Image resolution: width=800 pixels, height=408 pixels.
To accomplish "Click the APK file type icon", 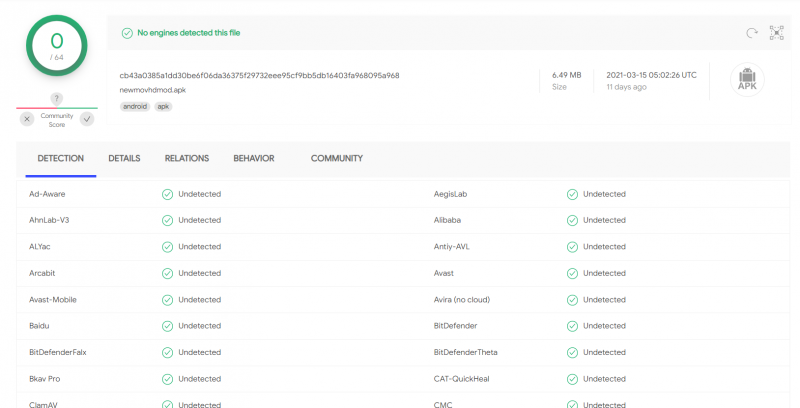I will pos(747,81).
